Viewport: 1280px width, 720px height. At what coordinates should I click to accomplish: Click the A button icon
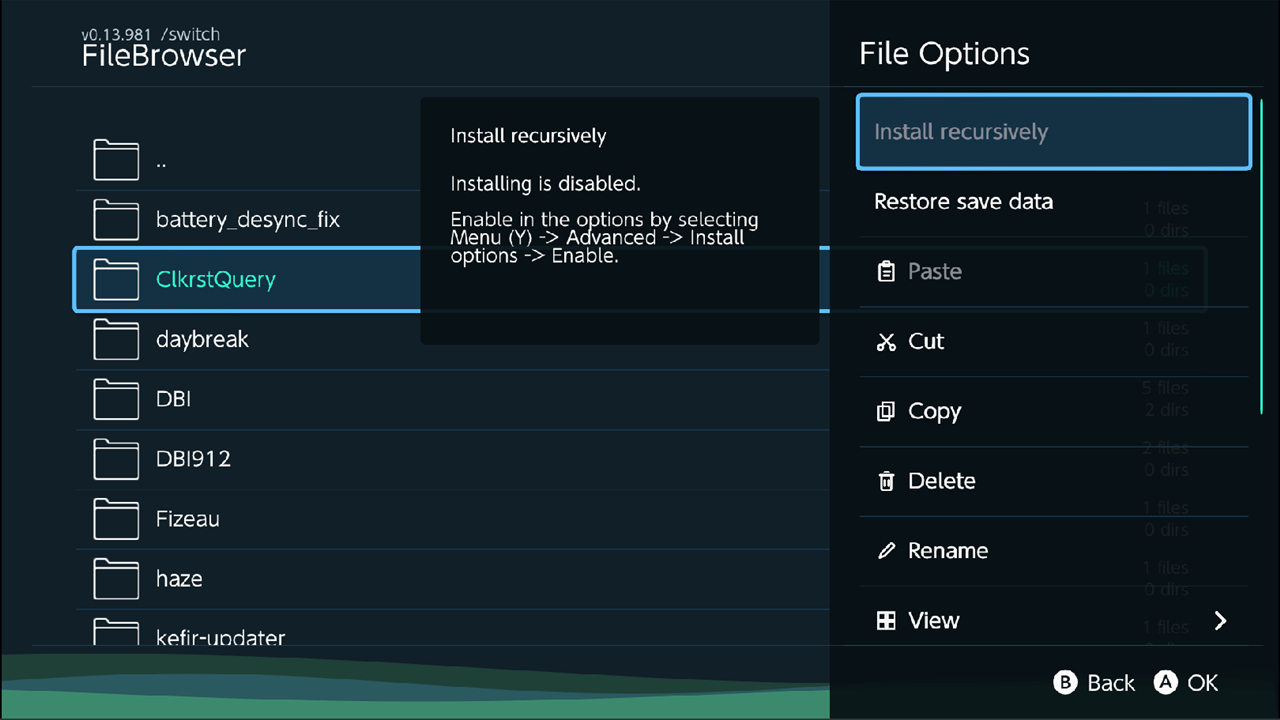1165,682
